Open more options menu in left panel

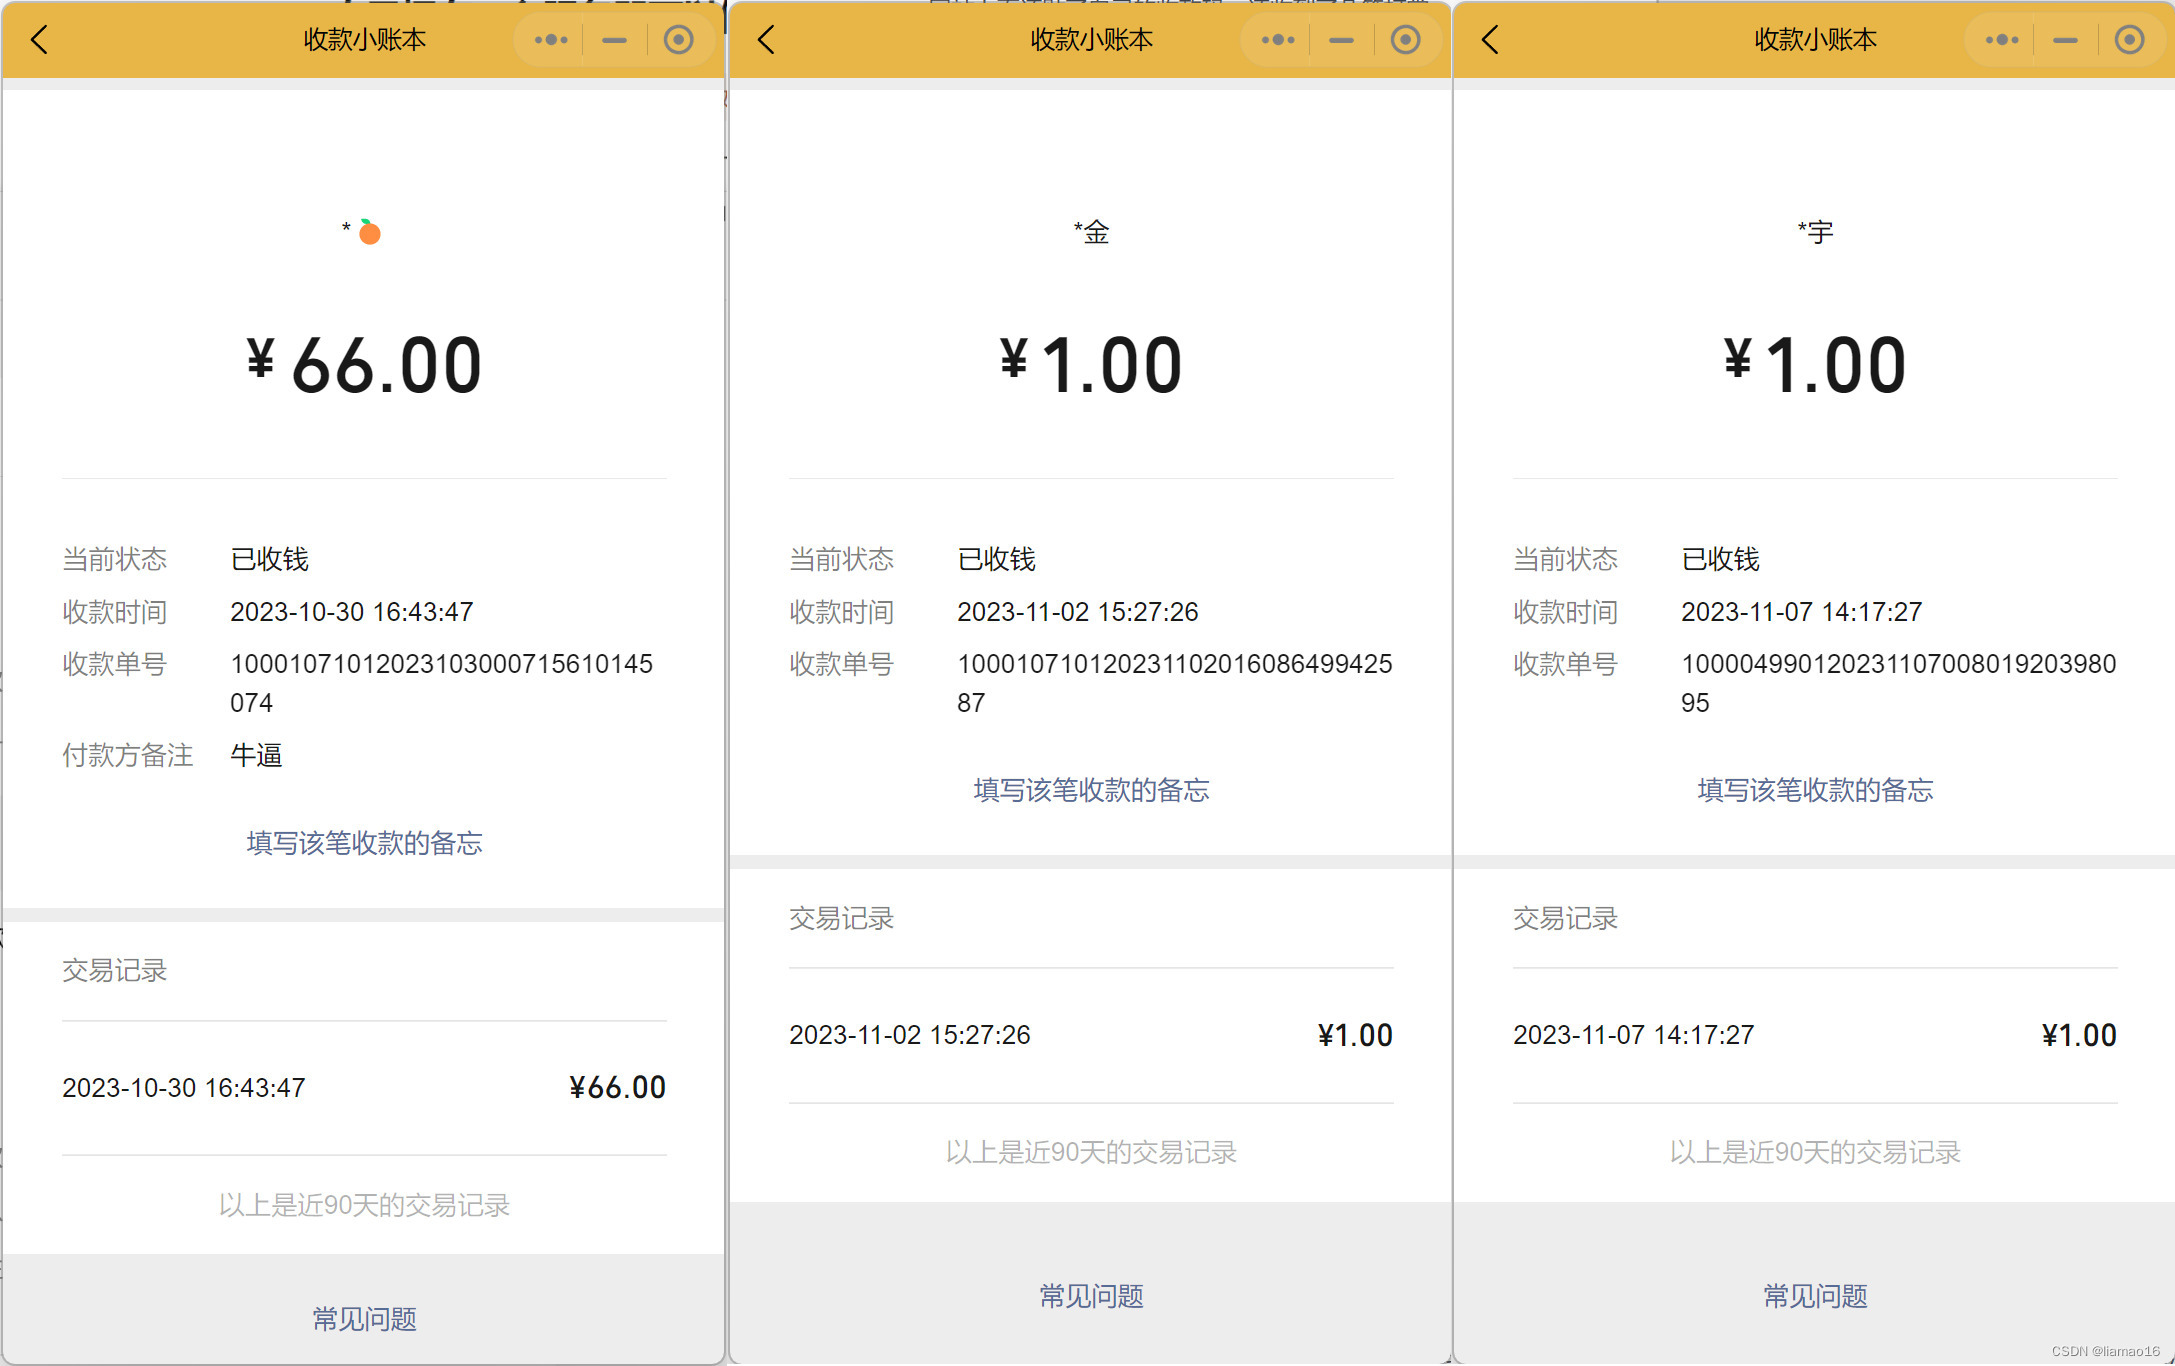click(x=551, y=40)
